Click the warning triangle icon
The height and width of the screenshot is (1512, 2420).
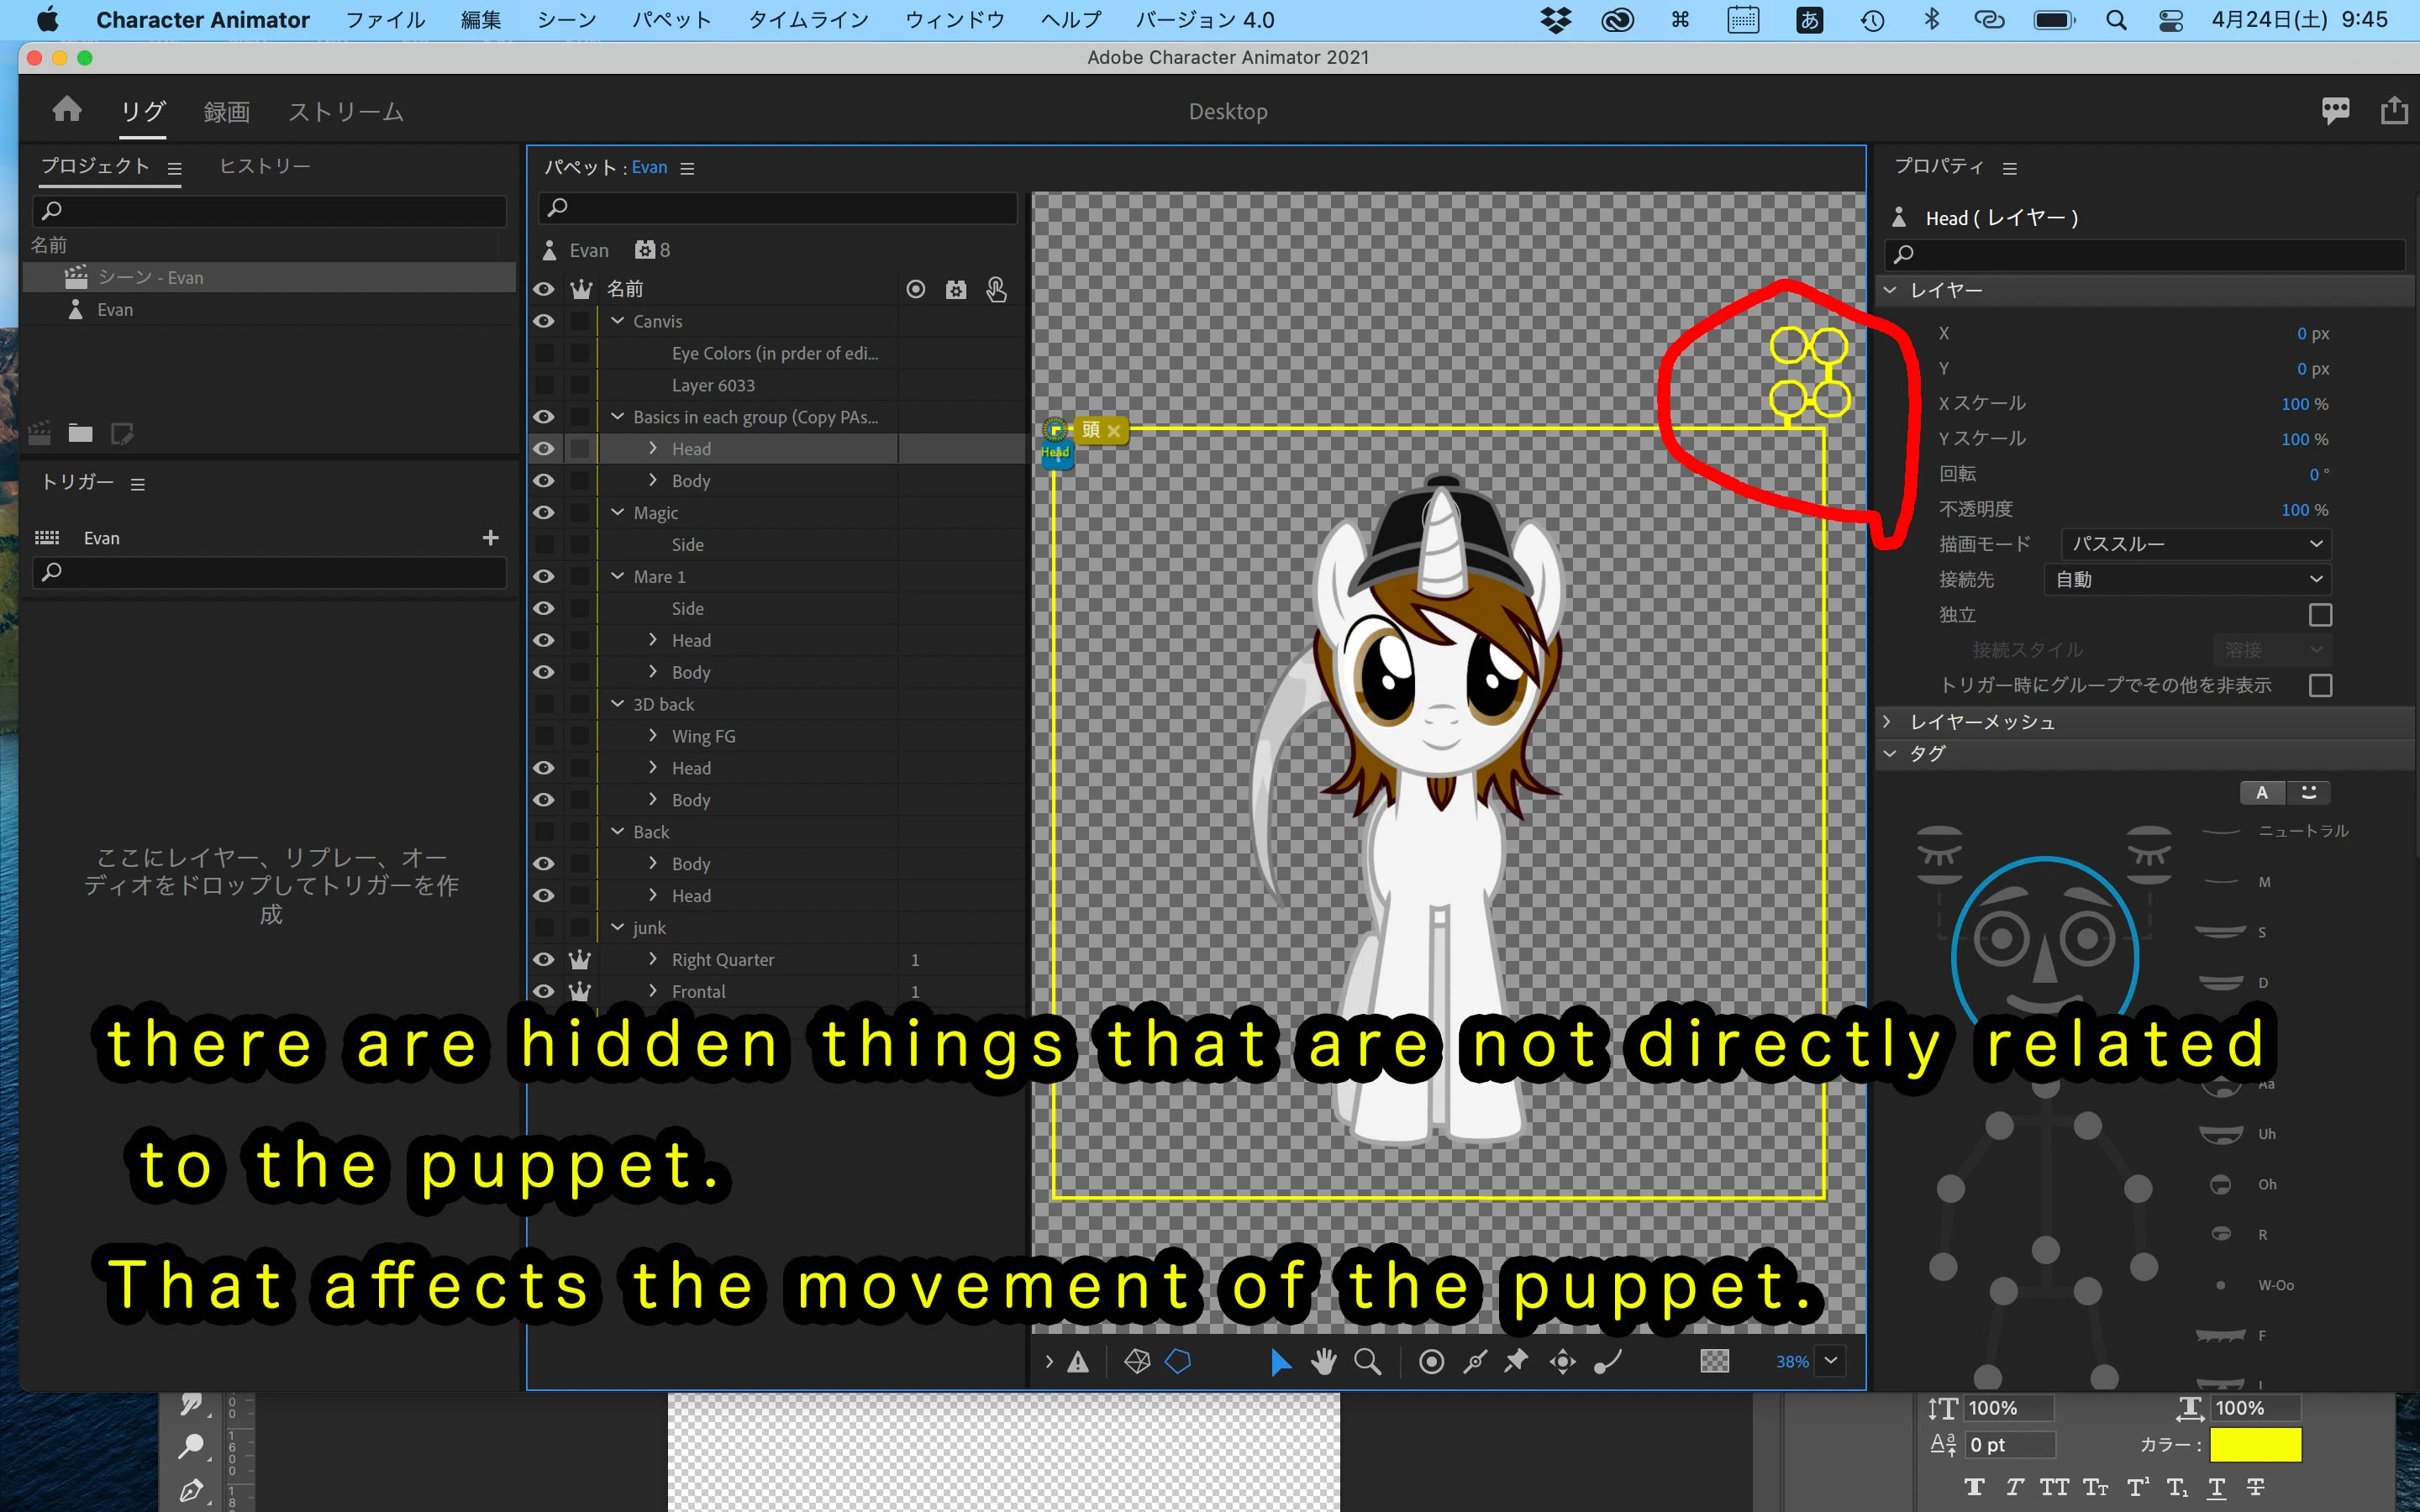coord(1078,1362)
